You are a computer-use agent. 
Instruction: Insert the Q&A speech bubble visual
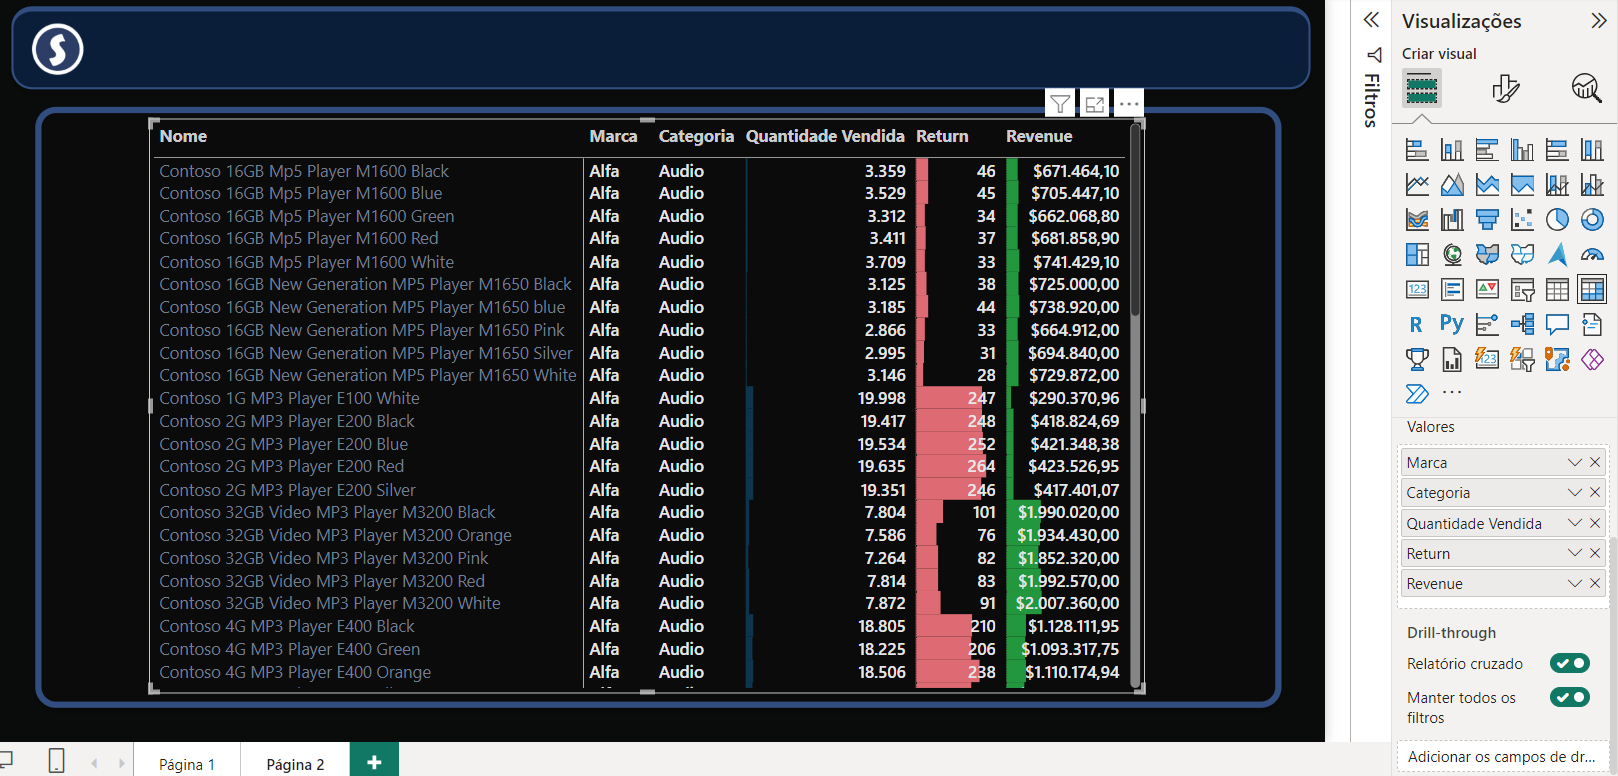1557,325
